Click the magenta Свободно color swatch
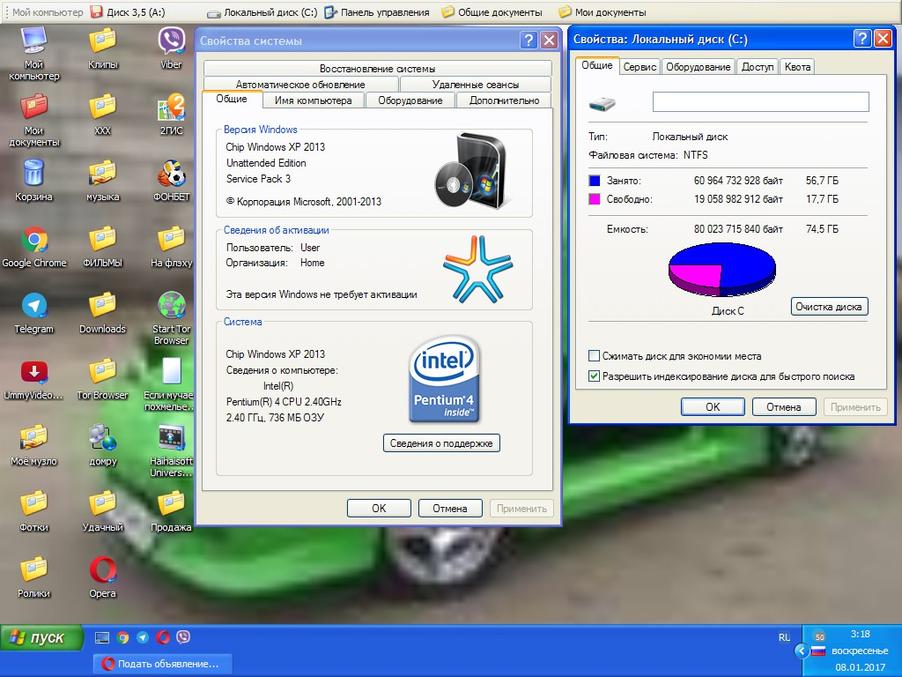Screen dimensions: 902x677 (x=594, y=199)
